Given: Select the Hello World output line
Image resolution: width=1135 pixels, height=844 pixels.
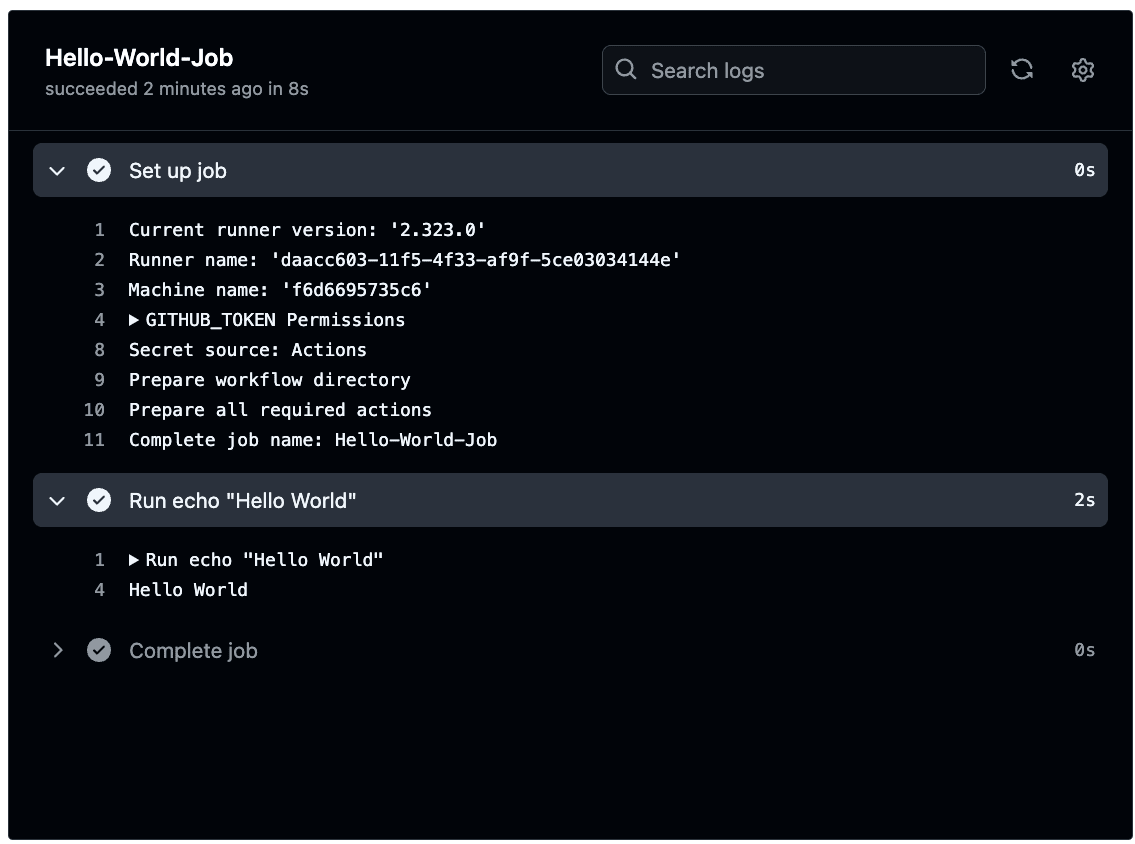Looking at the screenshot, I should coord(188,590).
